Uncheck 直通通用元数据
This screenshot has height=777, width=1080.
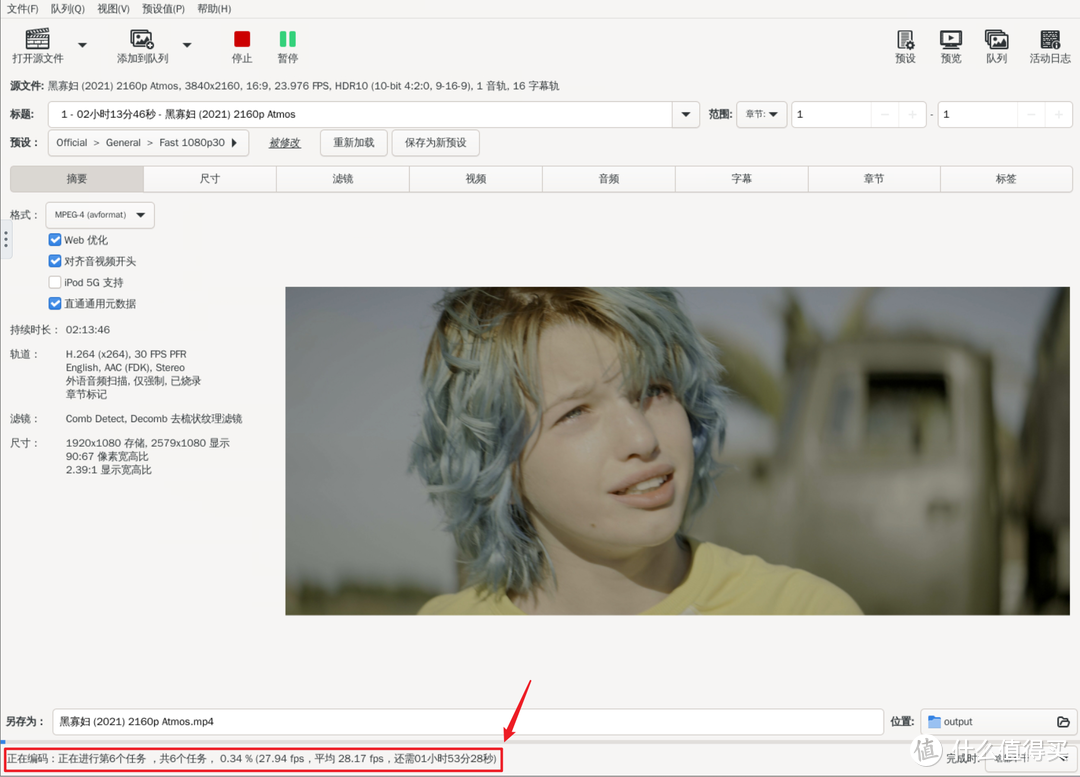(x=55, y=303)
